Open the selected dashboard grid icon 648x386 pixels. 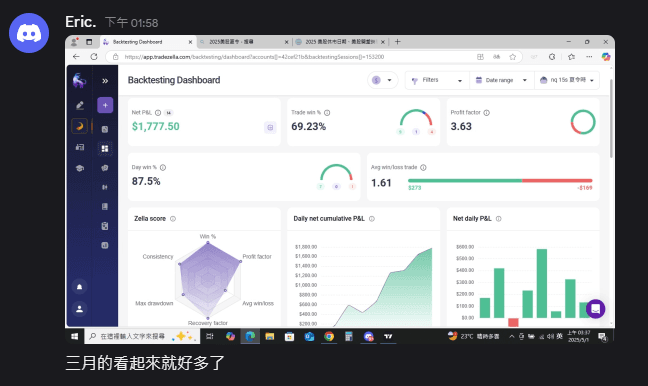tap(105, 148)
